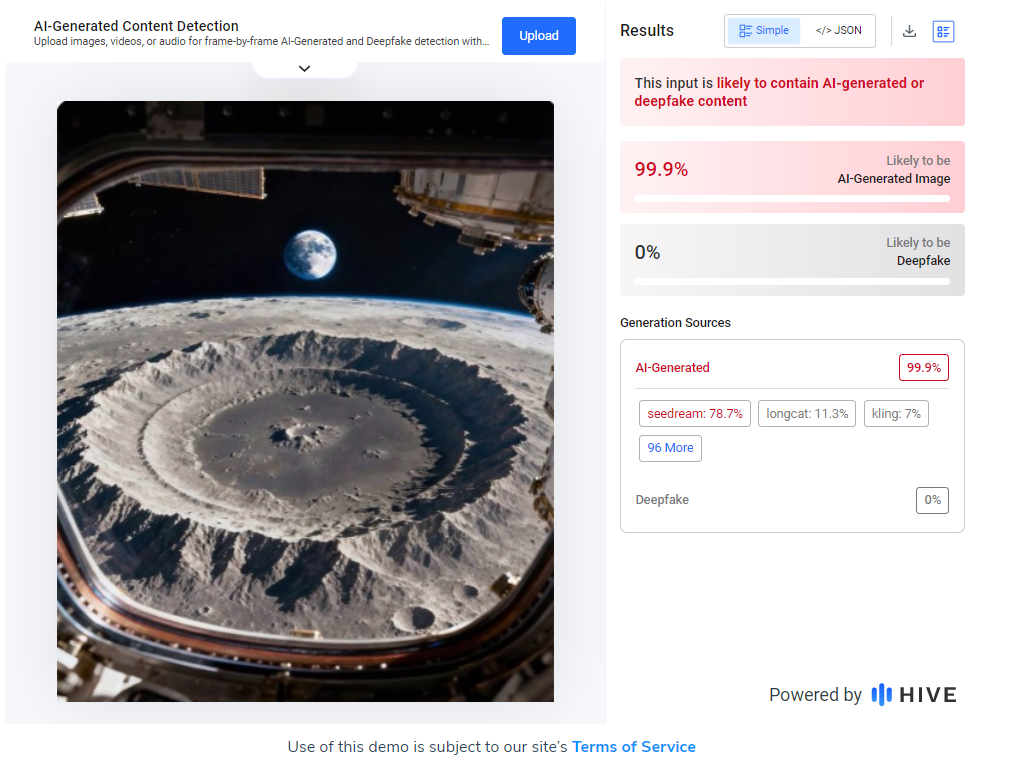Select the kling 7% source tag
Viewport: 1016px width, 773px height.
(896, 414)
